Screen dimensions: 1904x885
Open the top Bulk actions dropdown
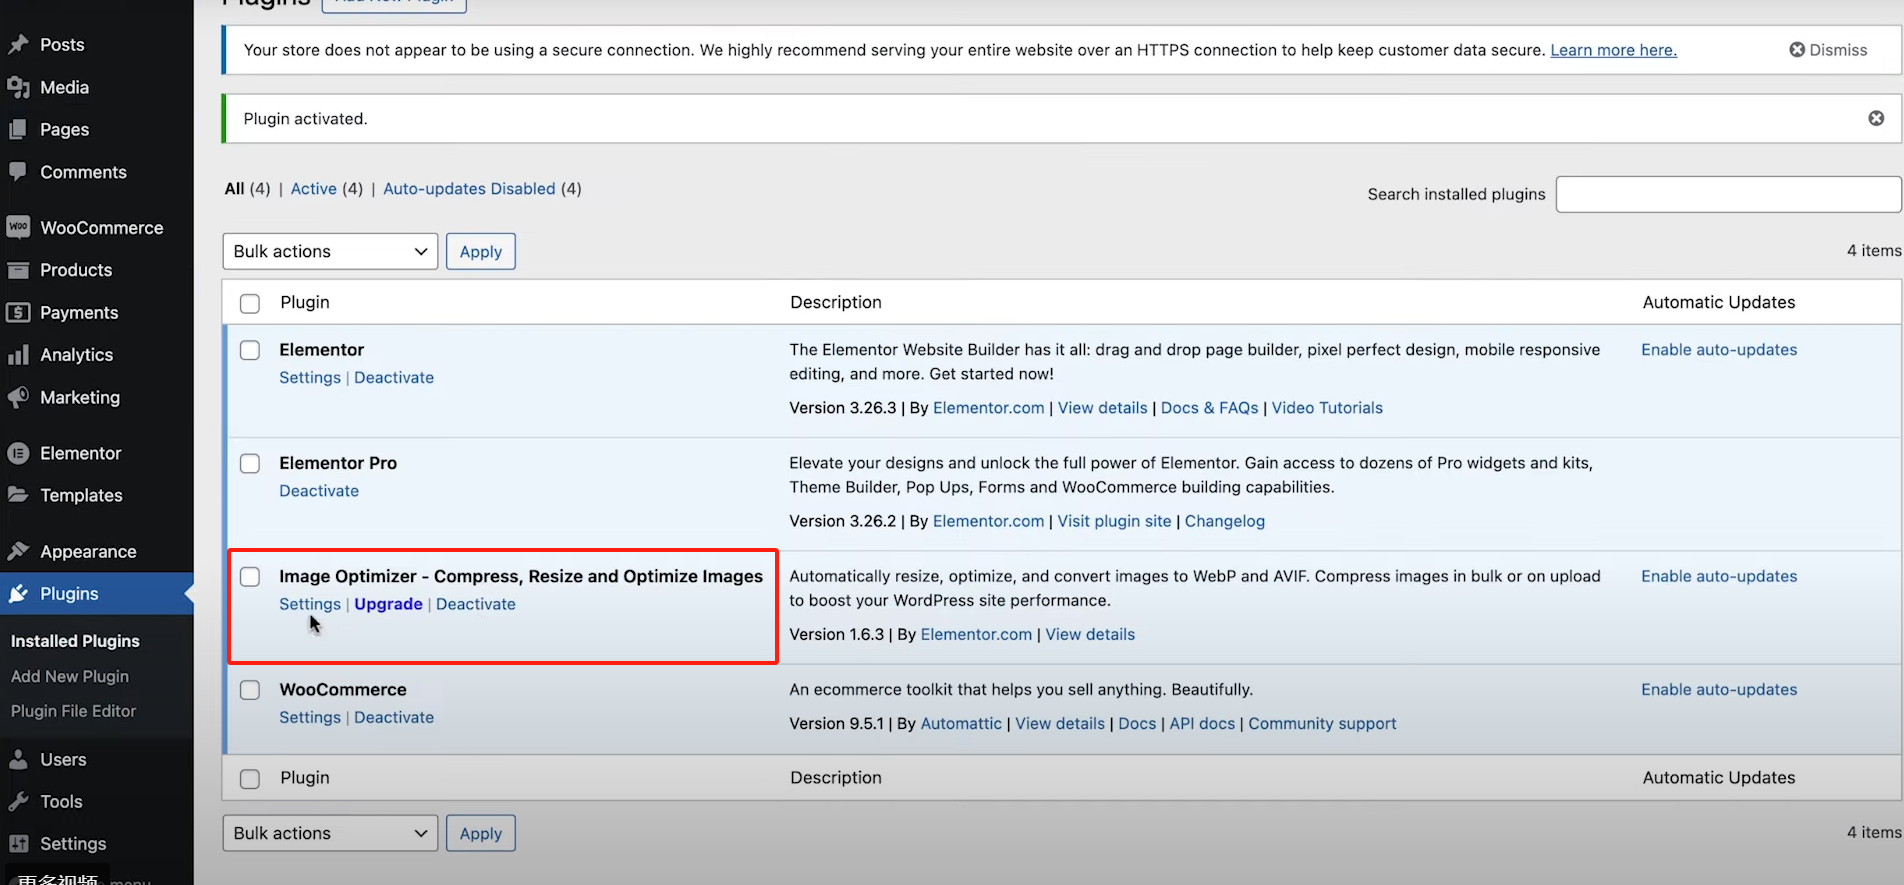point(330,251)
